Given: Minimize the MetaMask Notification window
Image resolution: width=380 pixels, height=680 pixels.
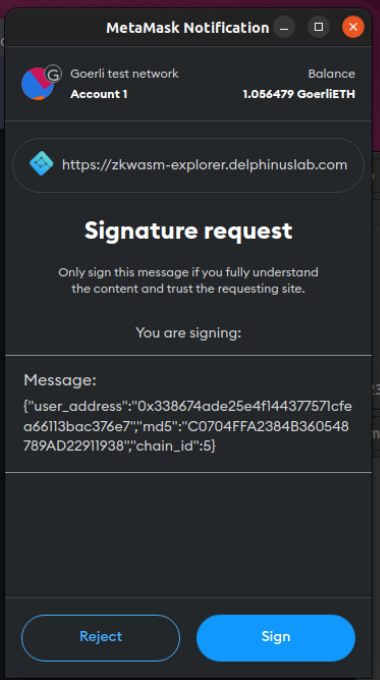Looking at the screenshot, I should [284, 27].
